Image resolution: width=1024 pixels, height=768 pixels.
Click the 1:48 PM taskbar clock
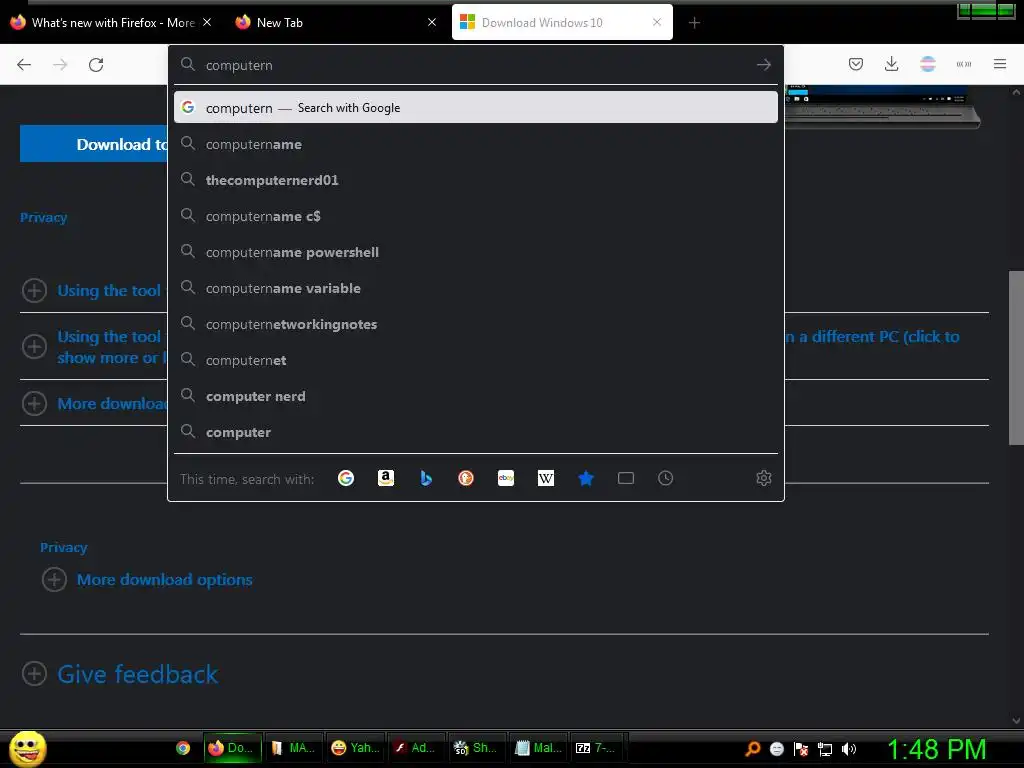pyautogui.click(x=936, y=749)
